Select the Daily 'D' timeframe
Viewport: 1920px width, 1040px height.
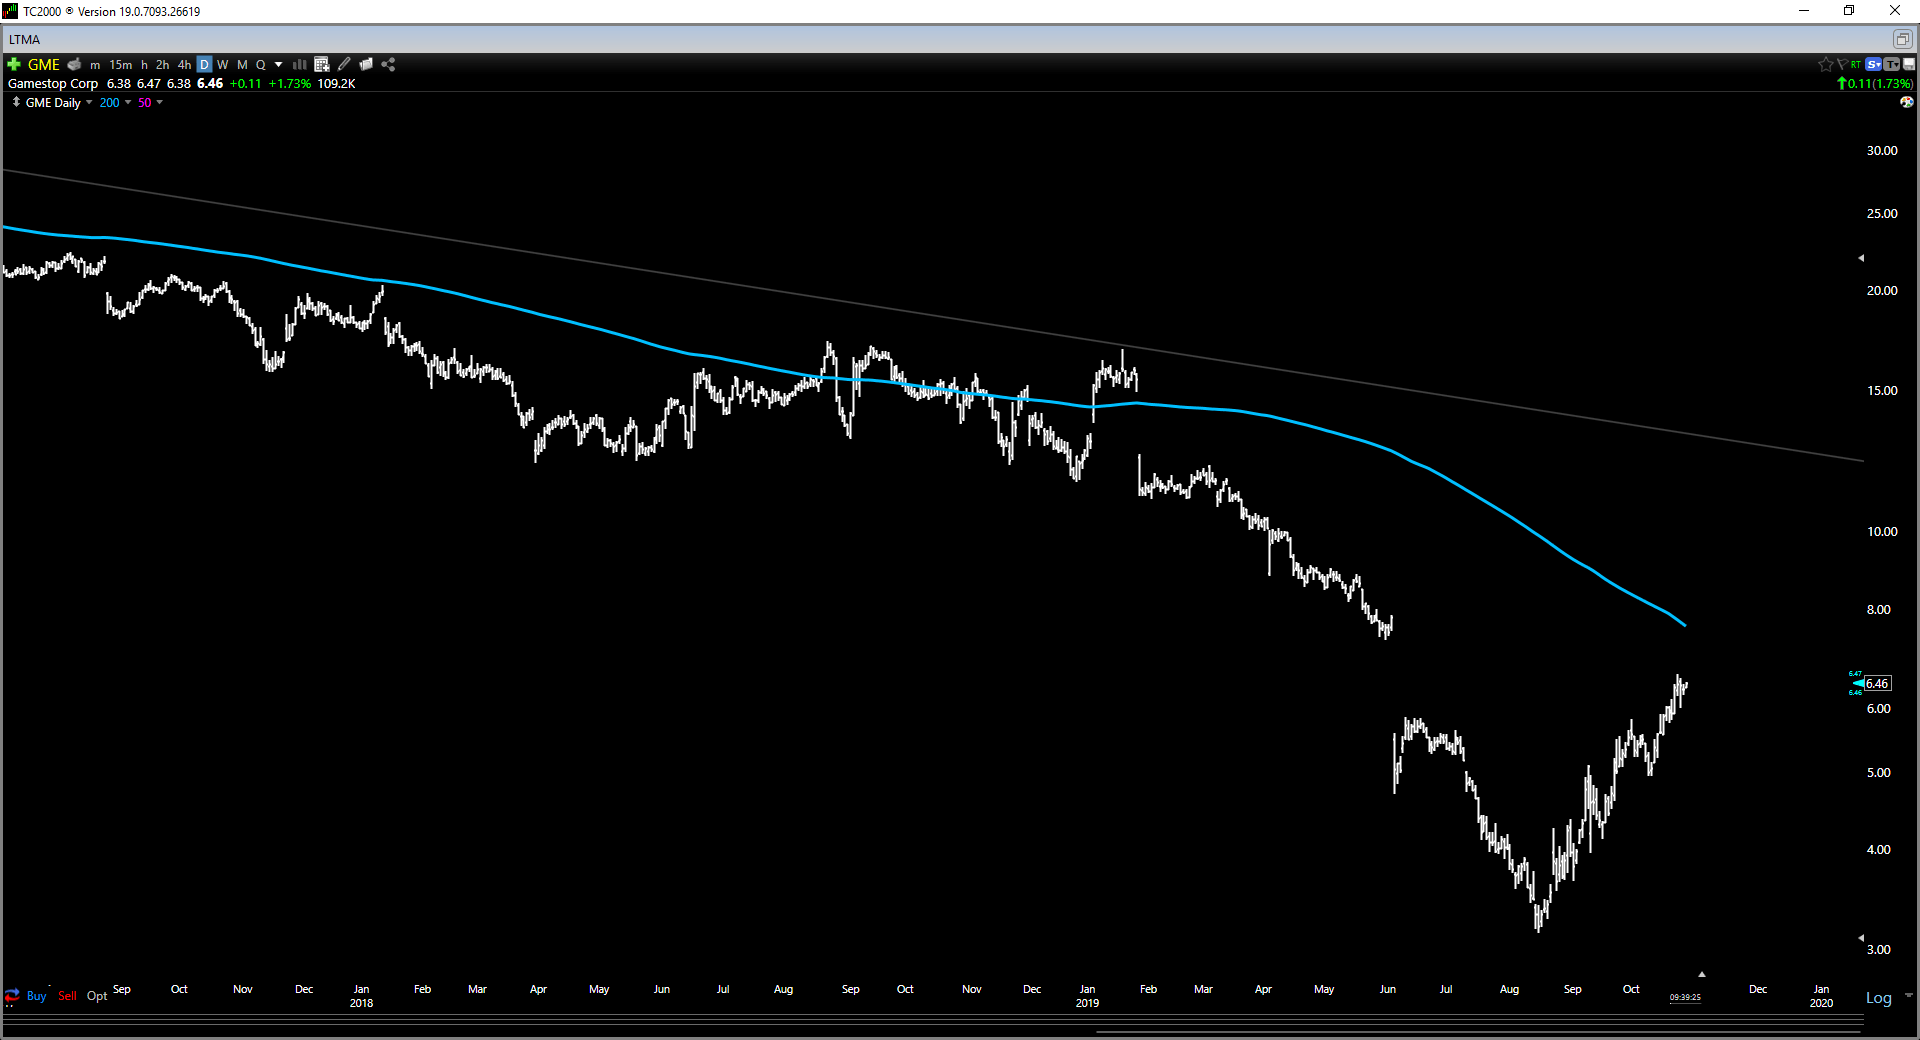[x=204, y=64]
